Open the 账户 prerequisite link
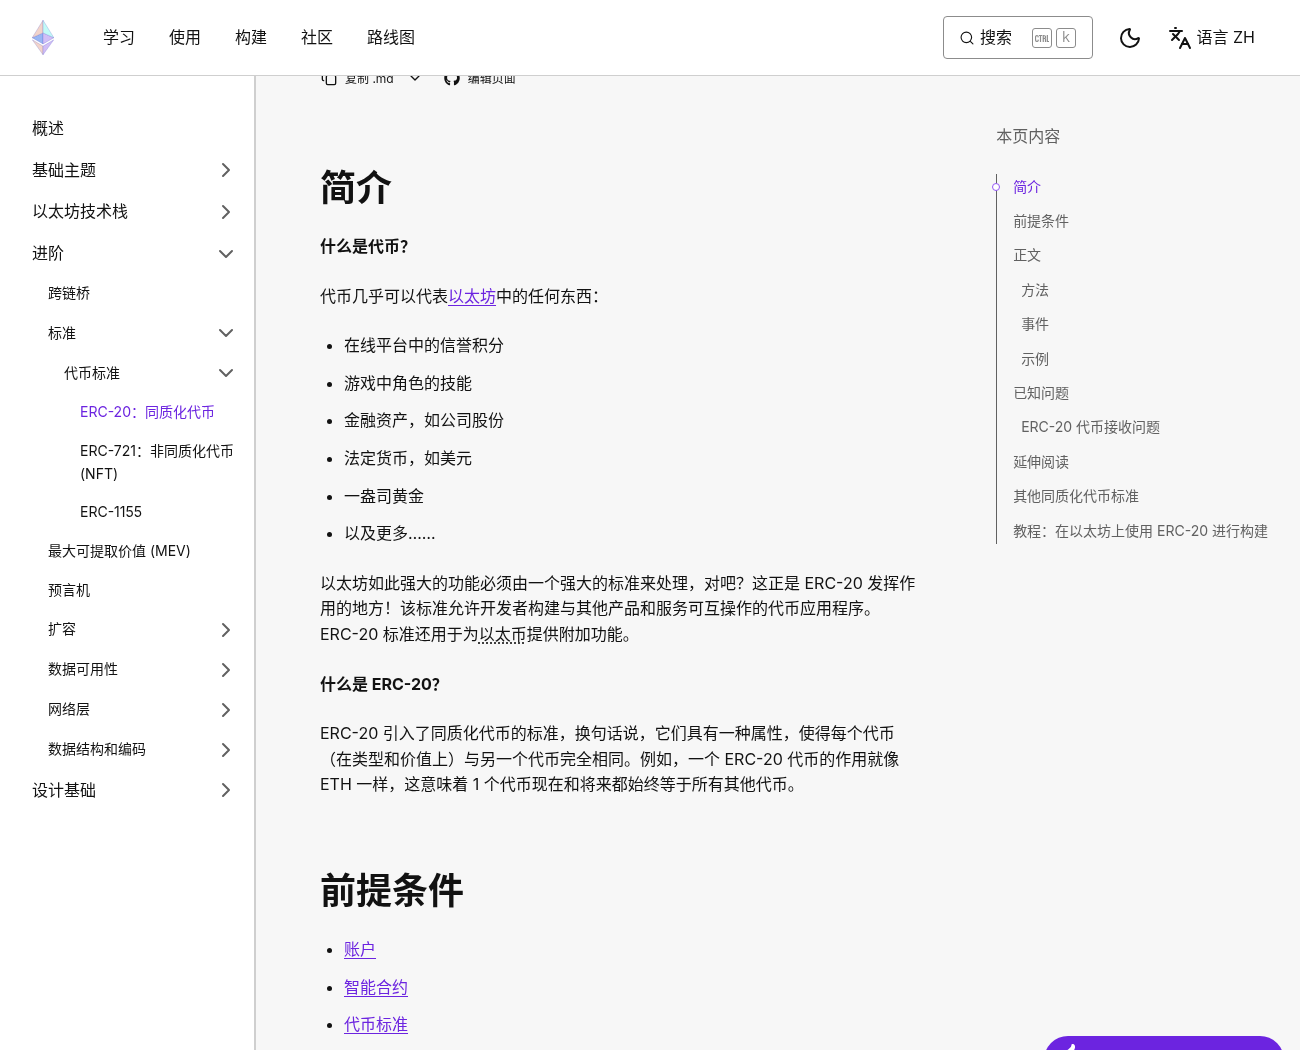Screen dimensions: 1300x1050 360,950
